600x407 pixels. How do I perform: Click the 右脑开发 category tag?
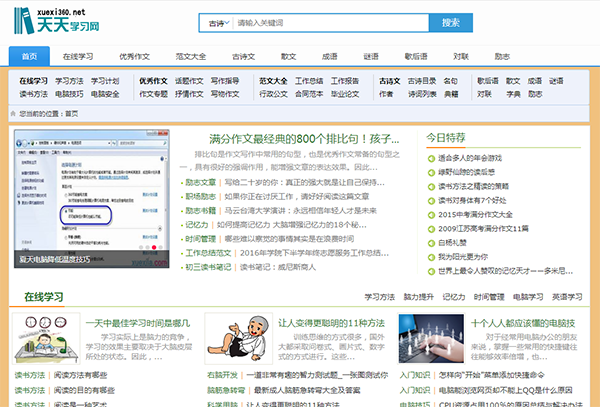pyautogui.click(x=222, y=375)
